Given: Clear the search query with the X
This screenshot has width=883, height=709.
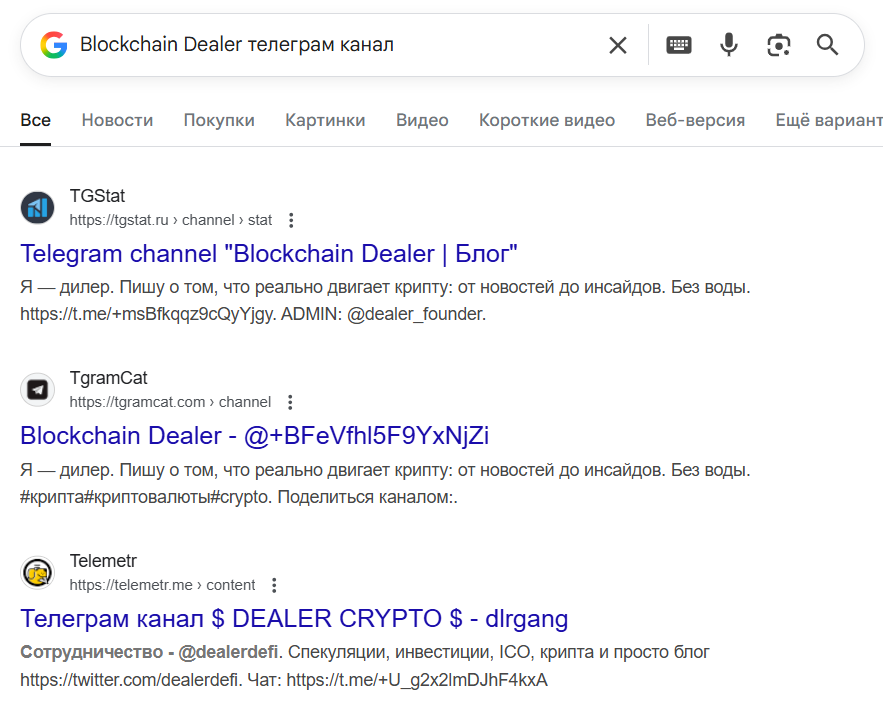Looking at the screenshot, I should point(617,44).
